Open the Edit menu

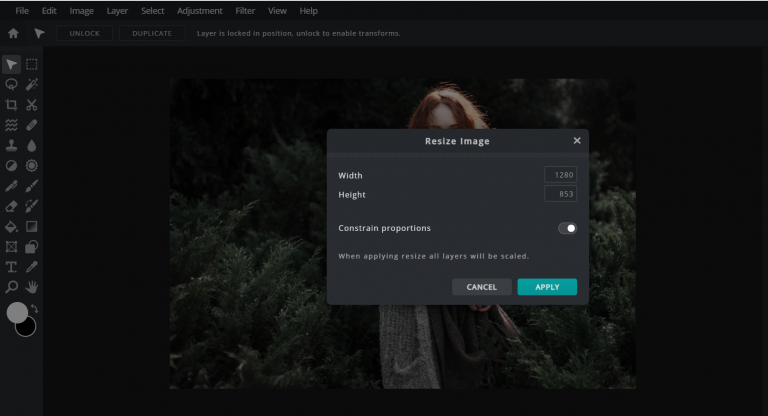(x=49, y=11)
